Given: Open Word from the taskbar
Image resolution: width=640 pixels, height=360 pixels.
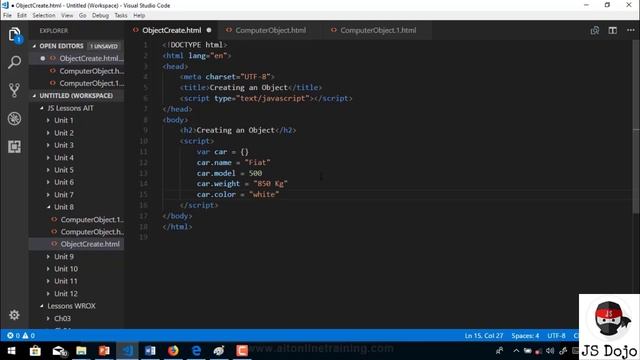Looking at the screenshot, I should pyautogui.click(x=150, y=351).
